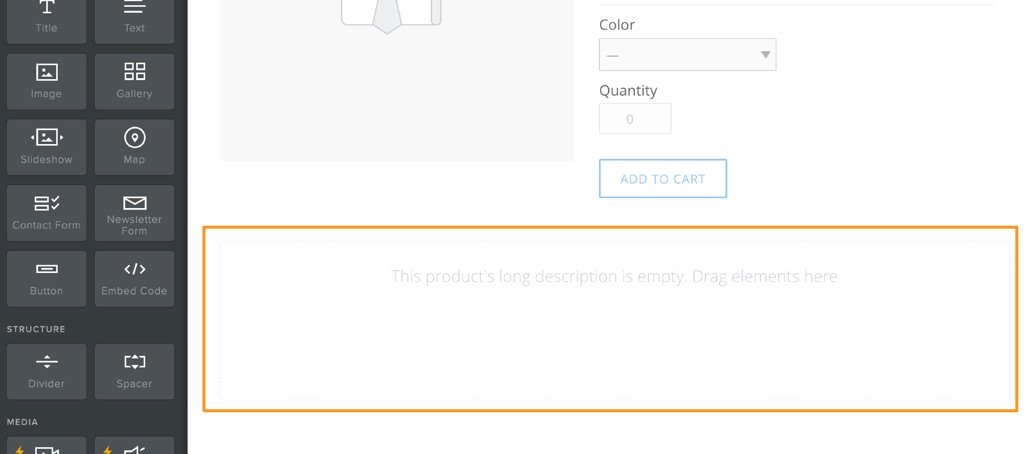Open the Color dropdown

pyautogui.click(x=687, y=54)
